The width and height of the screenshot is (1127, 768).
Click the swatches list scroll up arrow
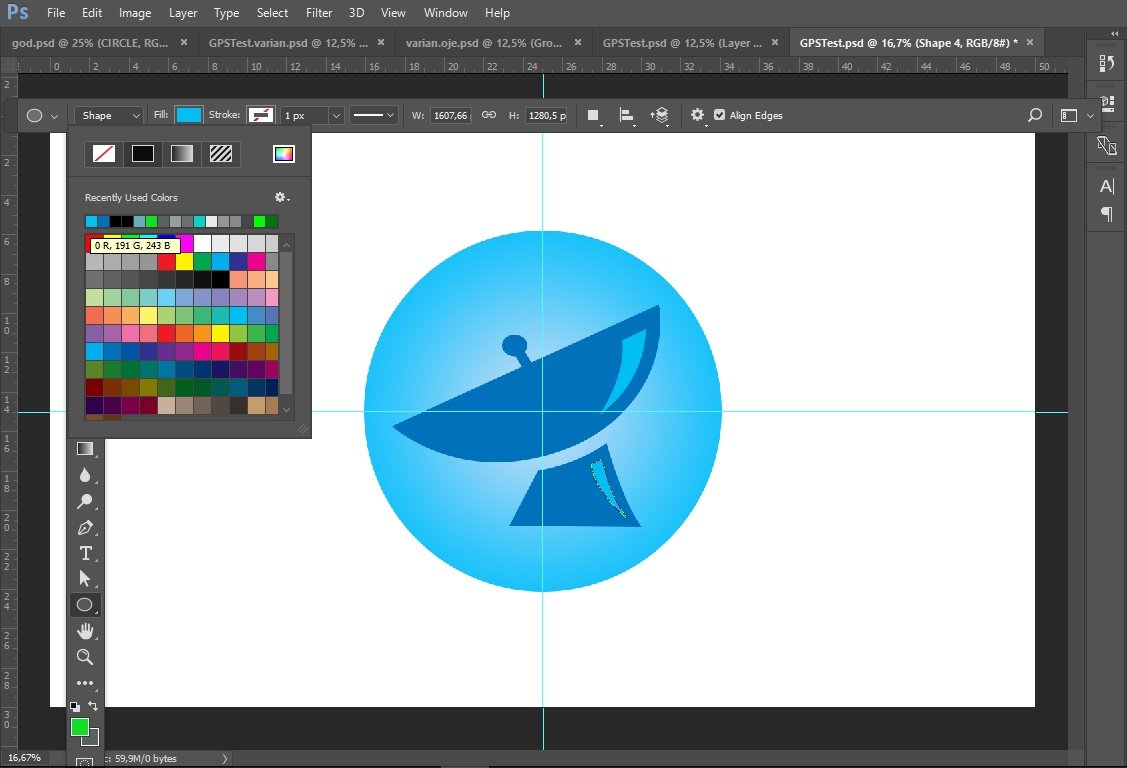(x=286, y=245)
